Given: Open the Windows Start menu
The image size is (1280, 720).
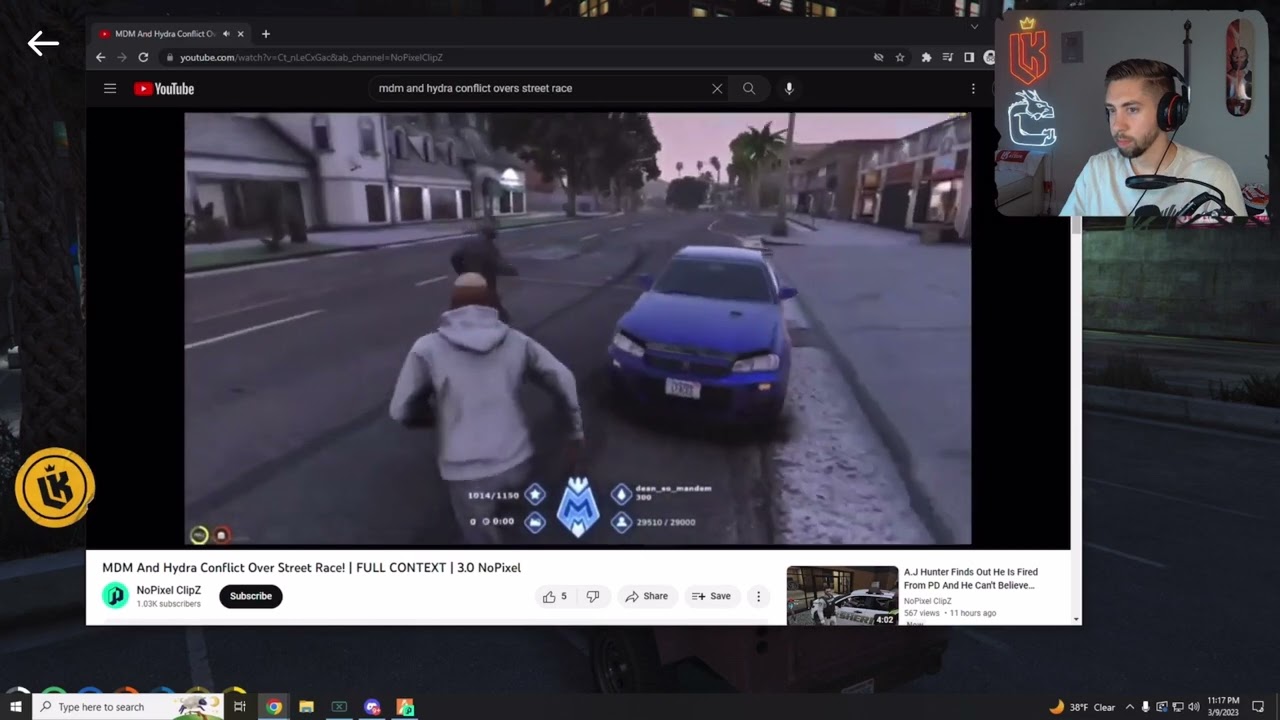Looking at the screenshot, I should coord(16,707).
